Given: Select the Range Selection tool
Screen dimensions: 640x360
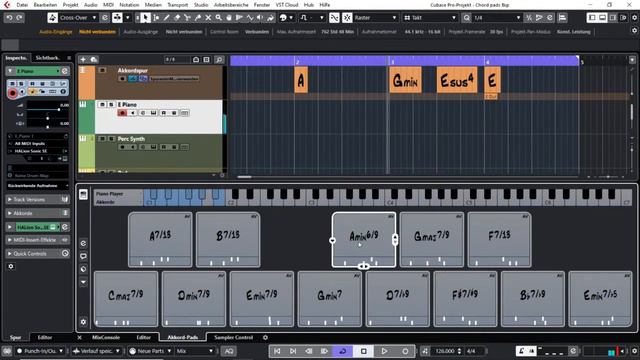Looking at the screenshot, I should click(156, 18).
